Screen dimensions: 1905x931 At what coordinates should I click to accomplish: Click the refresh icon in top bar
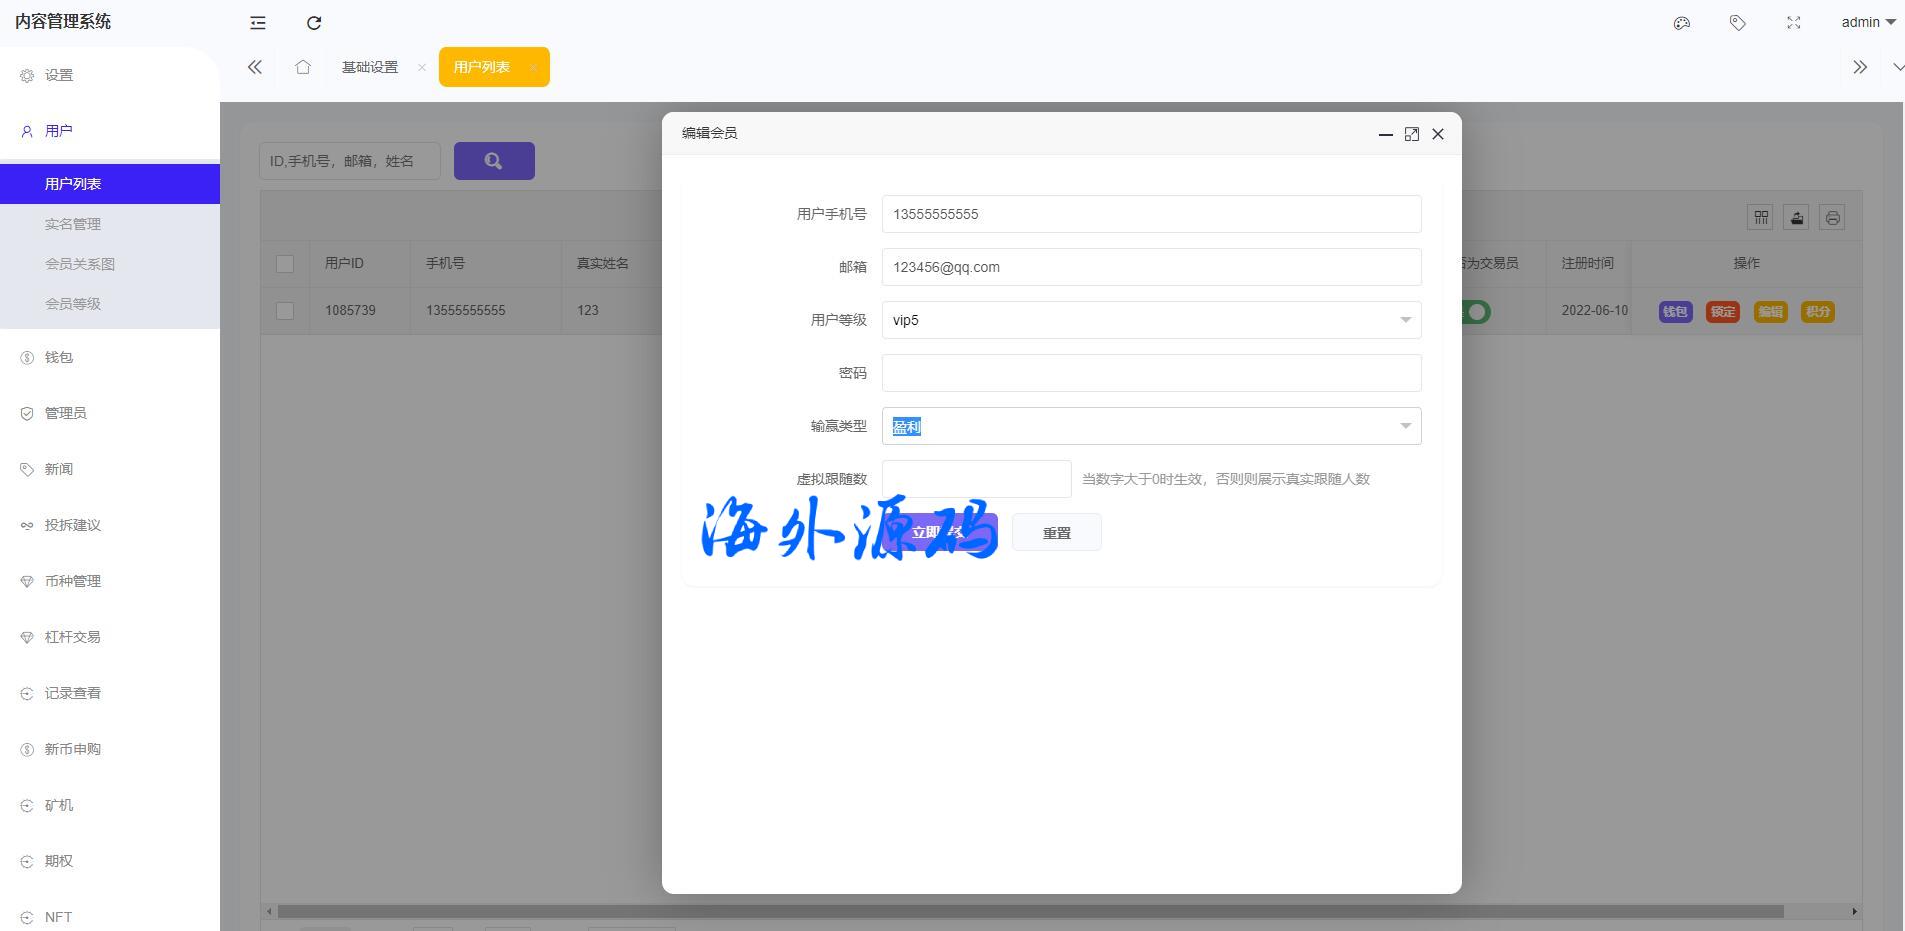314,23
